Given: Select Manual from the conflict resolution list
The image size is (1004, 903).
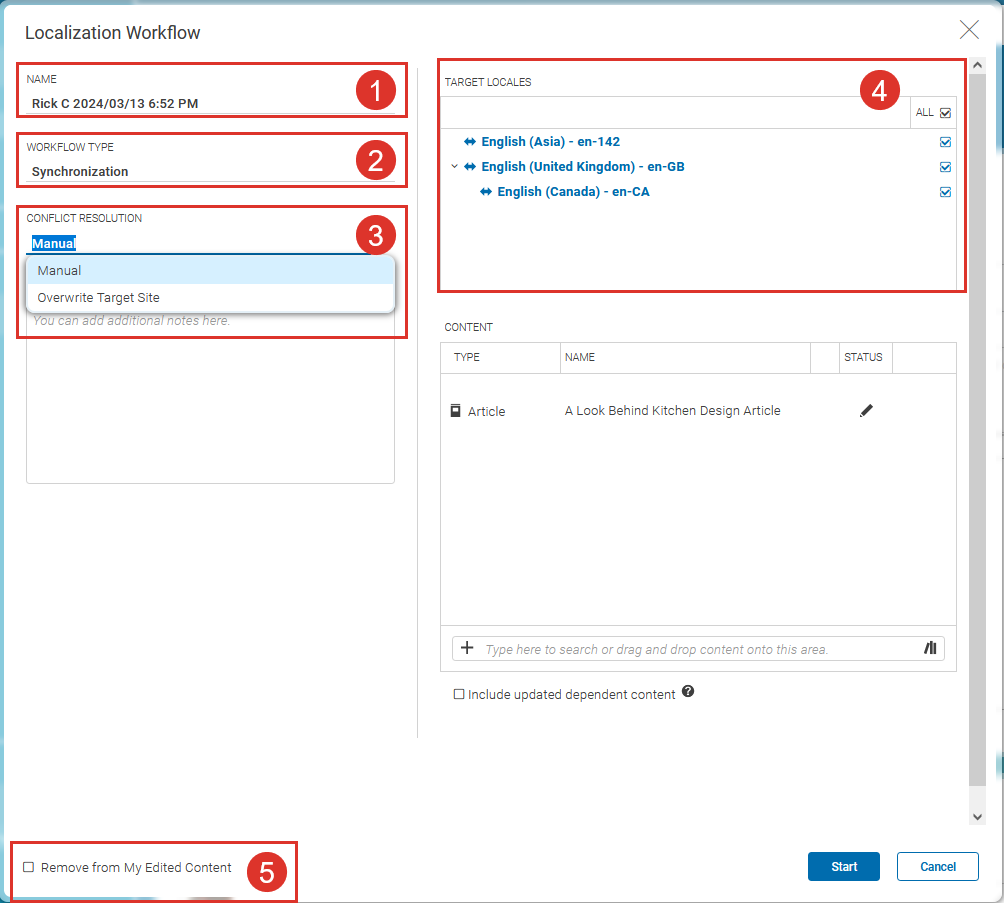Looking at the screenshot, I should pyautogui.click(x=59, y=270).
